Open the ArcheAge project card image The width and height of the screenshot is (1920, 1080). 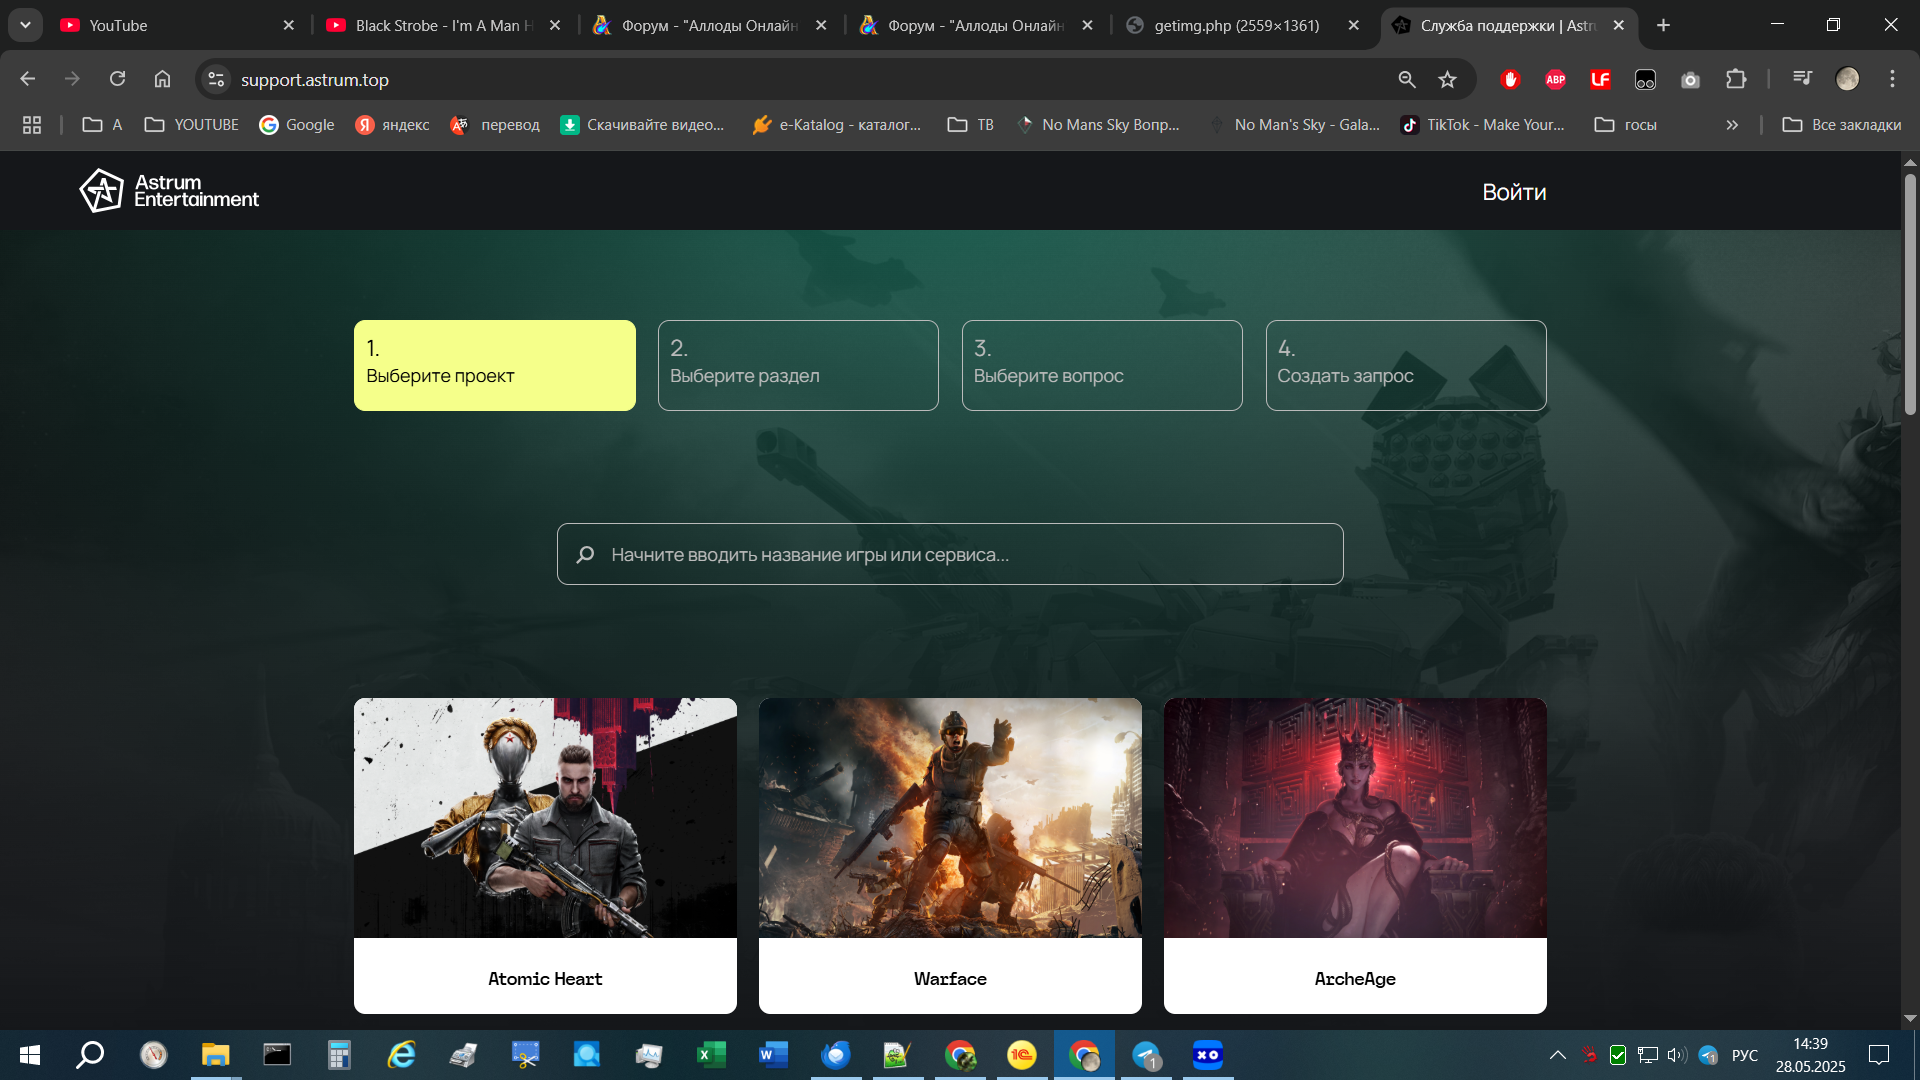click(1355, 818)
